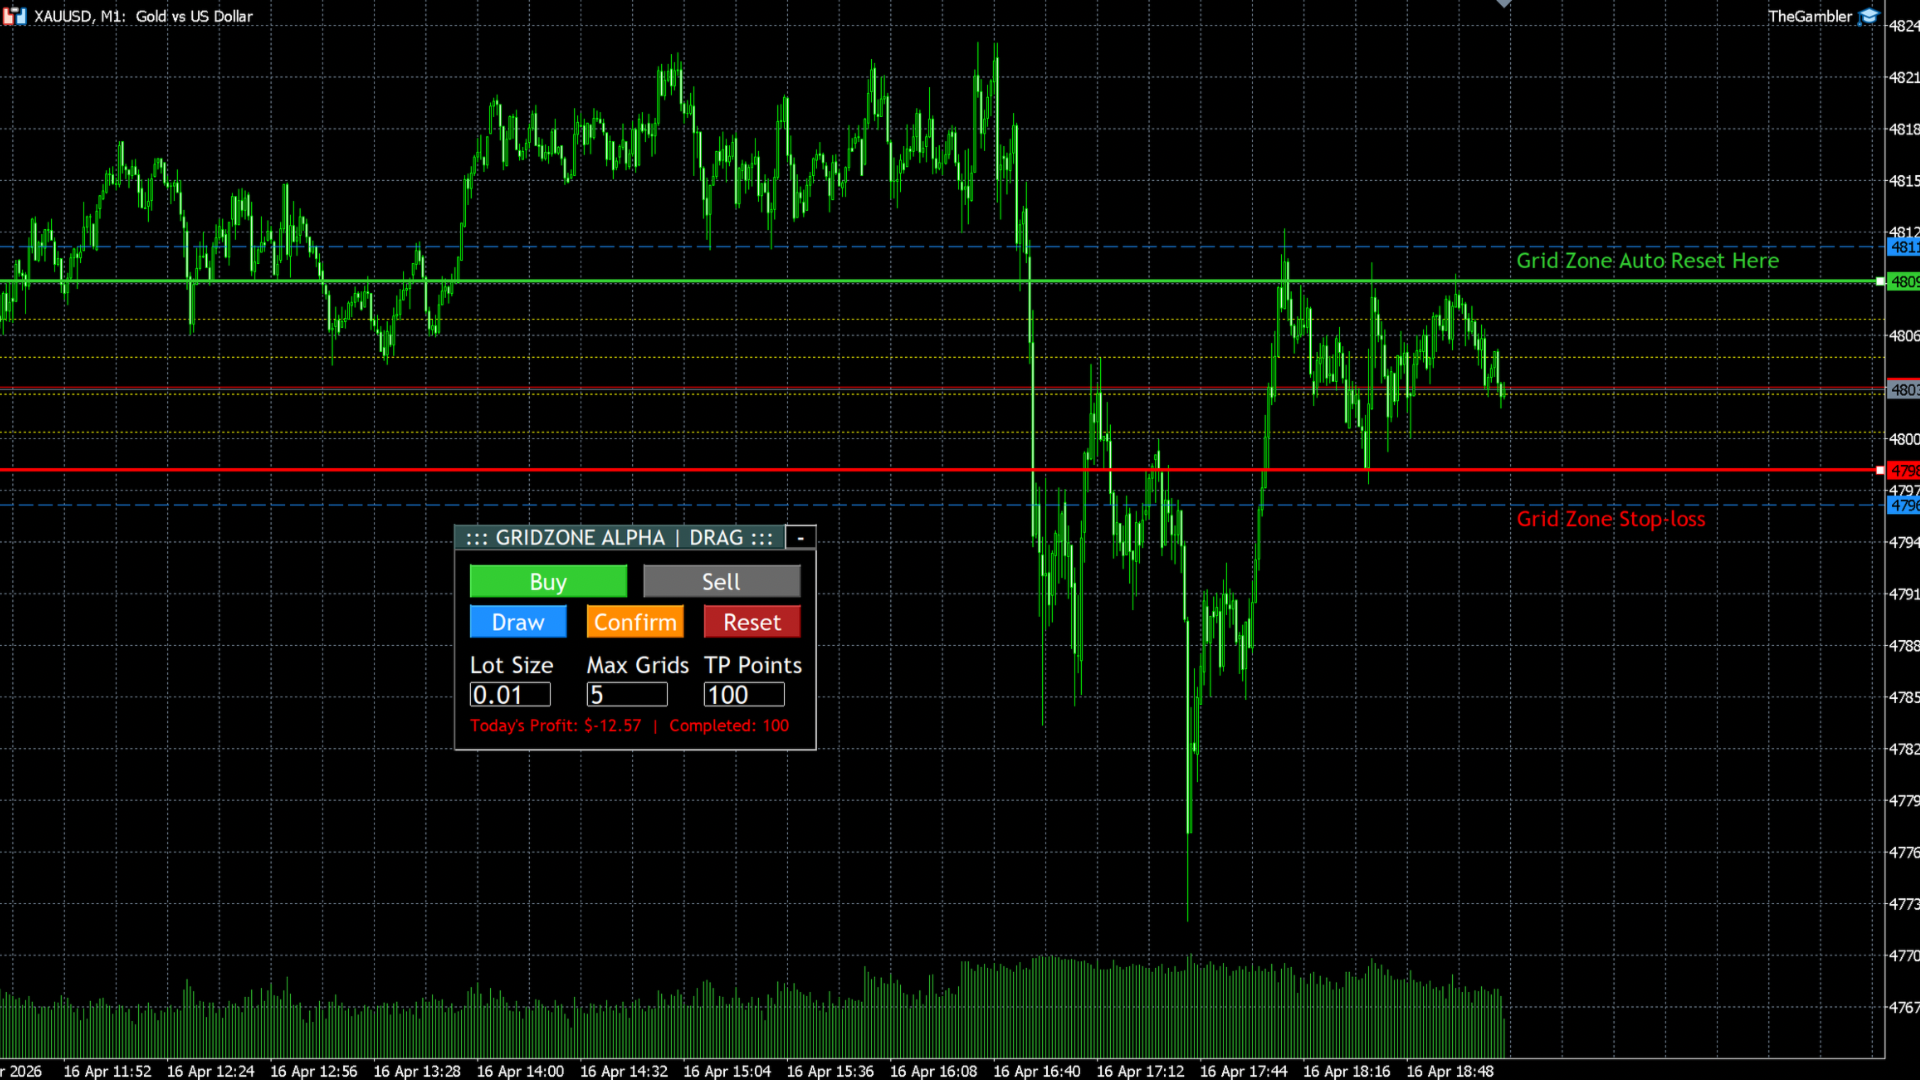
Task: Click the 'Grid Zone Stop-loss' text label
Action: (1610, 519)
